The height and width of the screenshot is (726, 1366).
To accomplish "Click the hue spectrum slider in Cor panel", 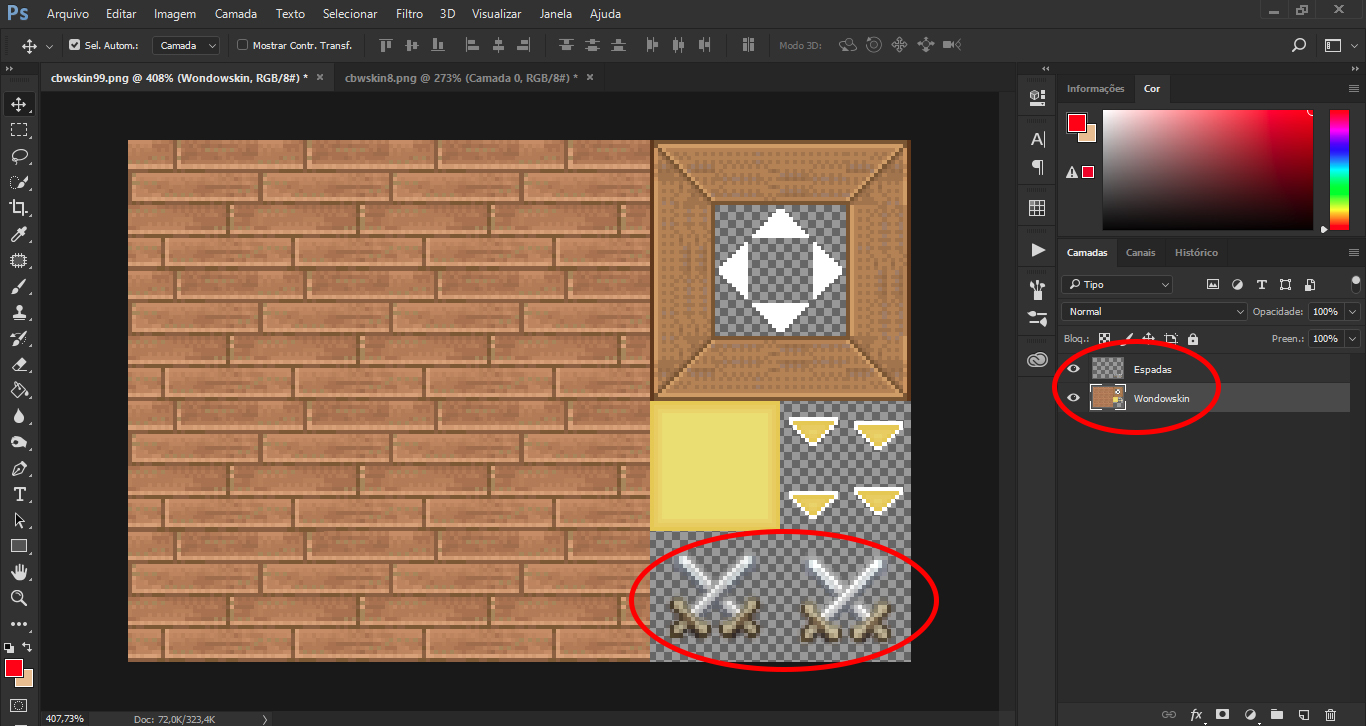I will point(1339,170).
